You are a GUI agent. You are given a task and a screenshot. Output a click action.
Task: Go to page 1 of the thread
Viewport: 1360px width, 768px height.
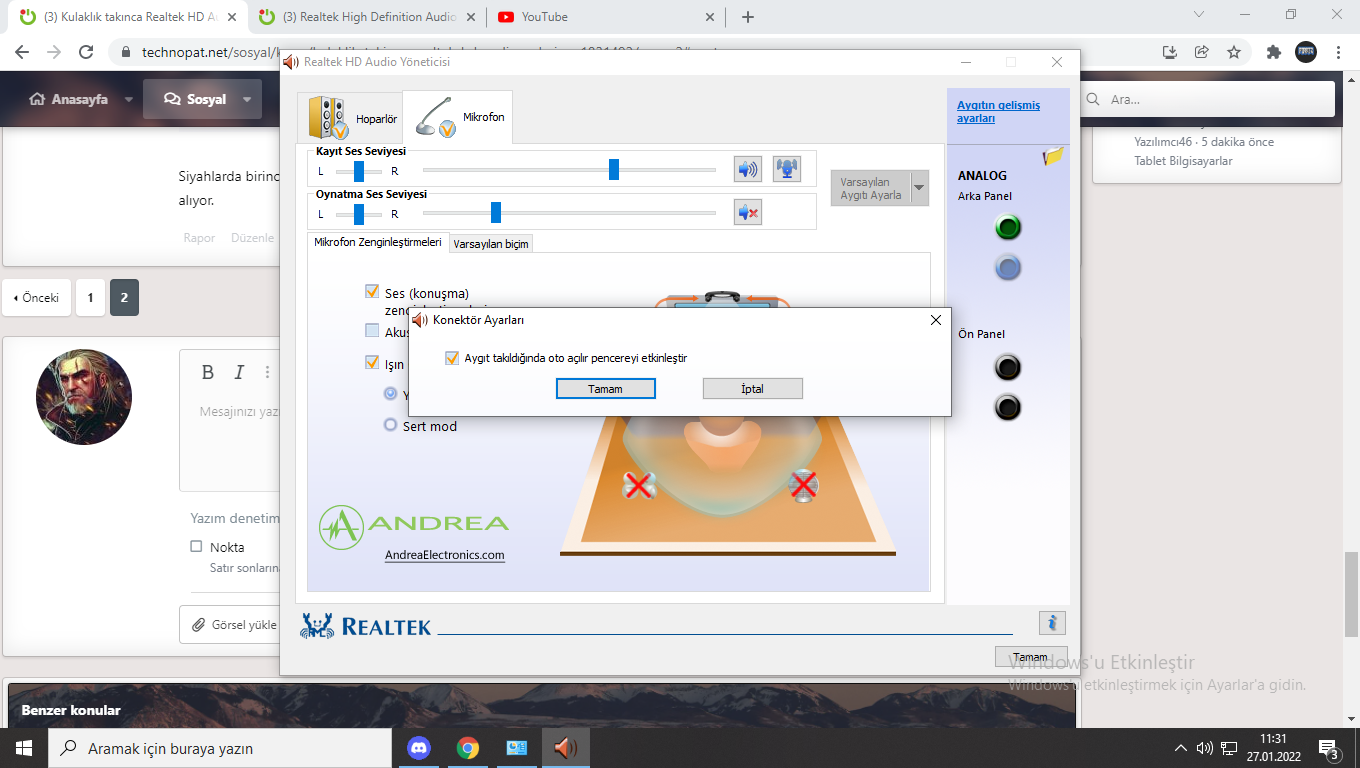coord(90,298)
